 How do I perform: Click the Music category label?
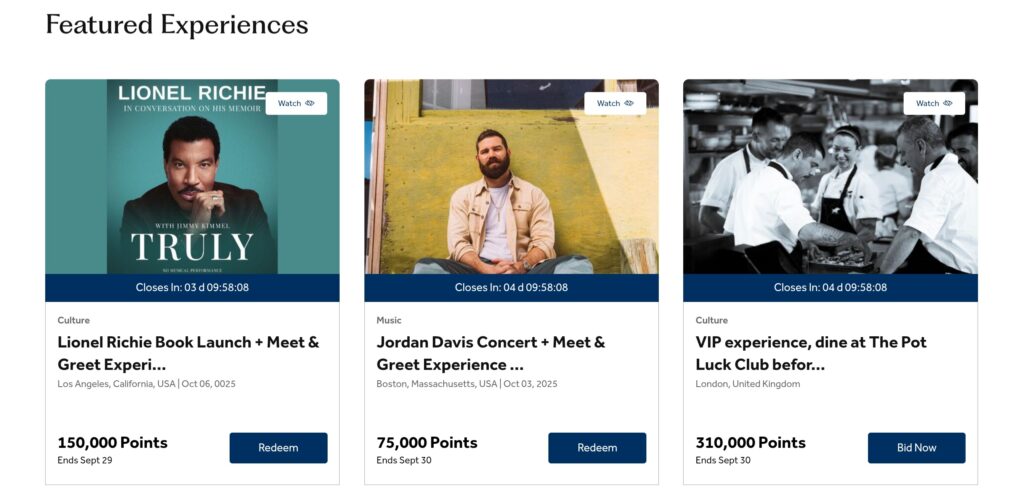point(389,321)
